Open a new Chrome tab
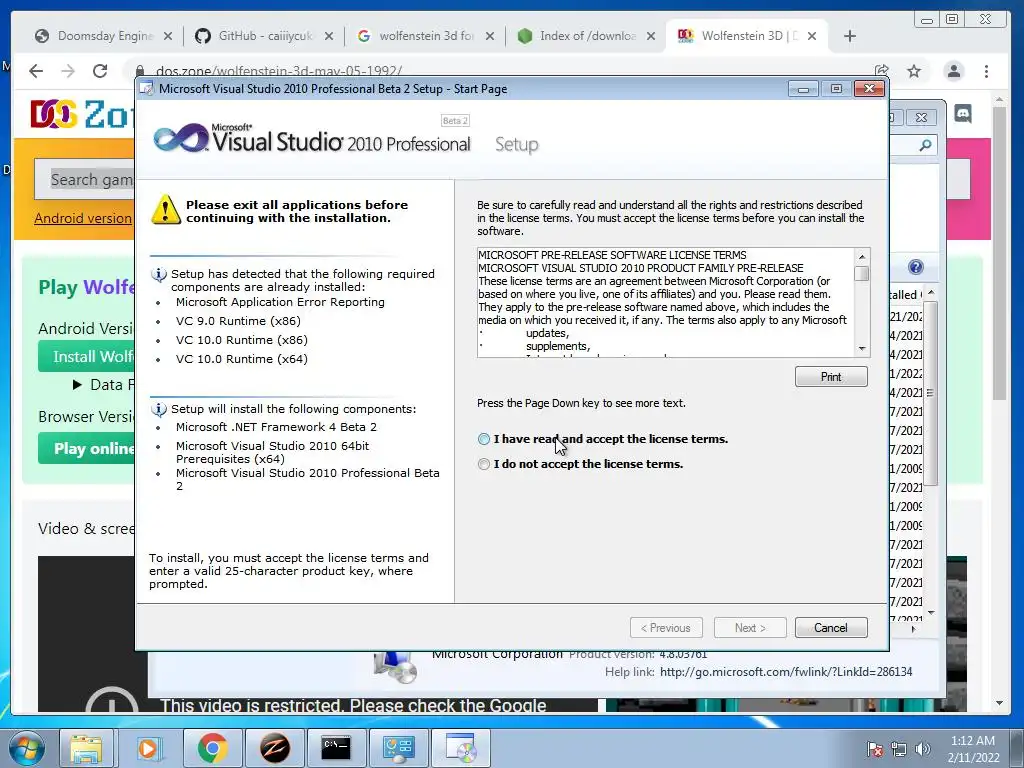This screenshot has width=1024, height=768. tap(850, 36)
